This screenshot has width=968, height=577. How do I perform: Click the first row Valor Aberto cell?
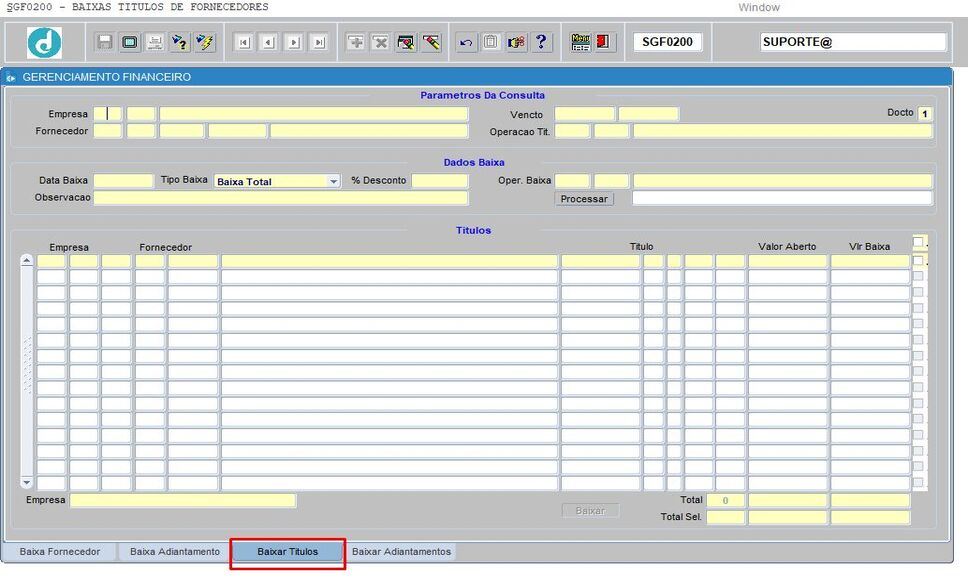pyautogui.click(x=787, y=261)
